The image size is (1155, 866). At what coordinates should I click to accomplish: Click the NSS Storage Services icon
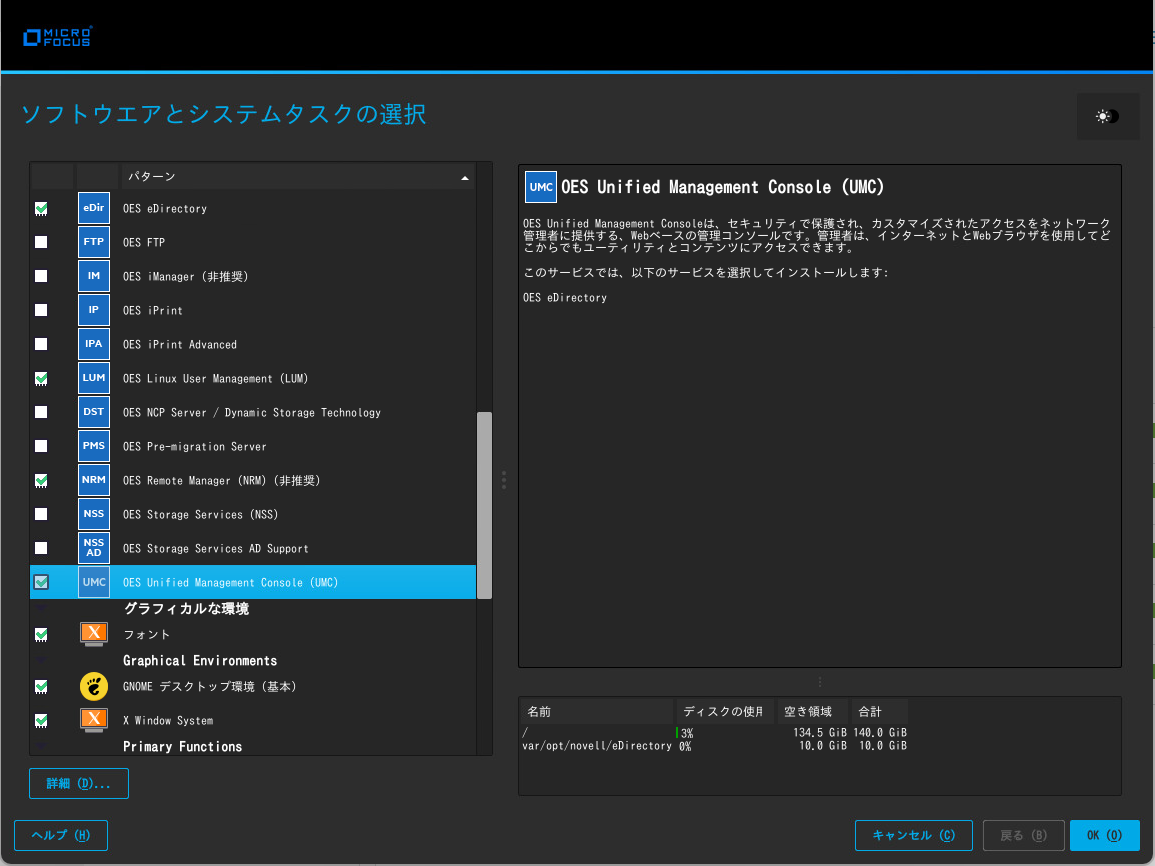pos(93,514)
